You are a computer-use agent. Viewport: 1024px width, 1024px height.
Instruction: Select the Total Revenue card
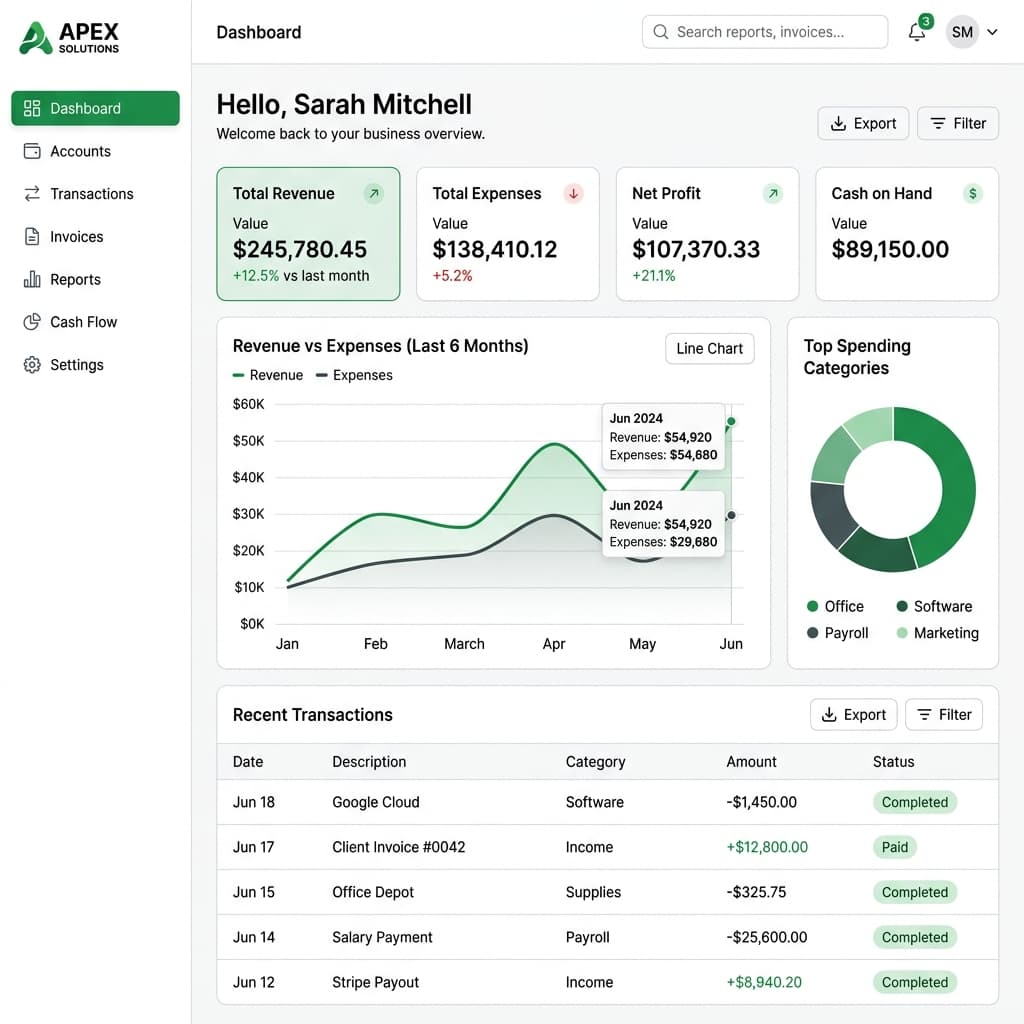(308, 234)
